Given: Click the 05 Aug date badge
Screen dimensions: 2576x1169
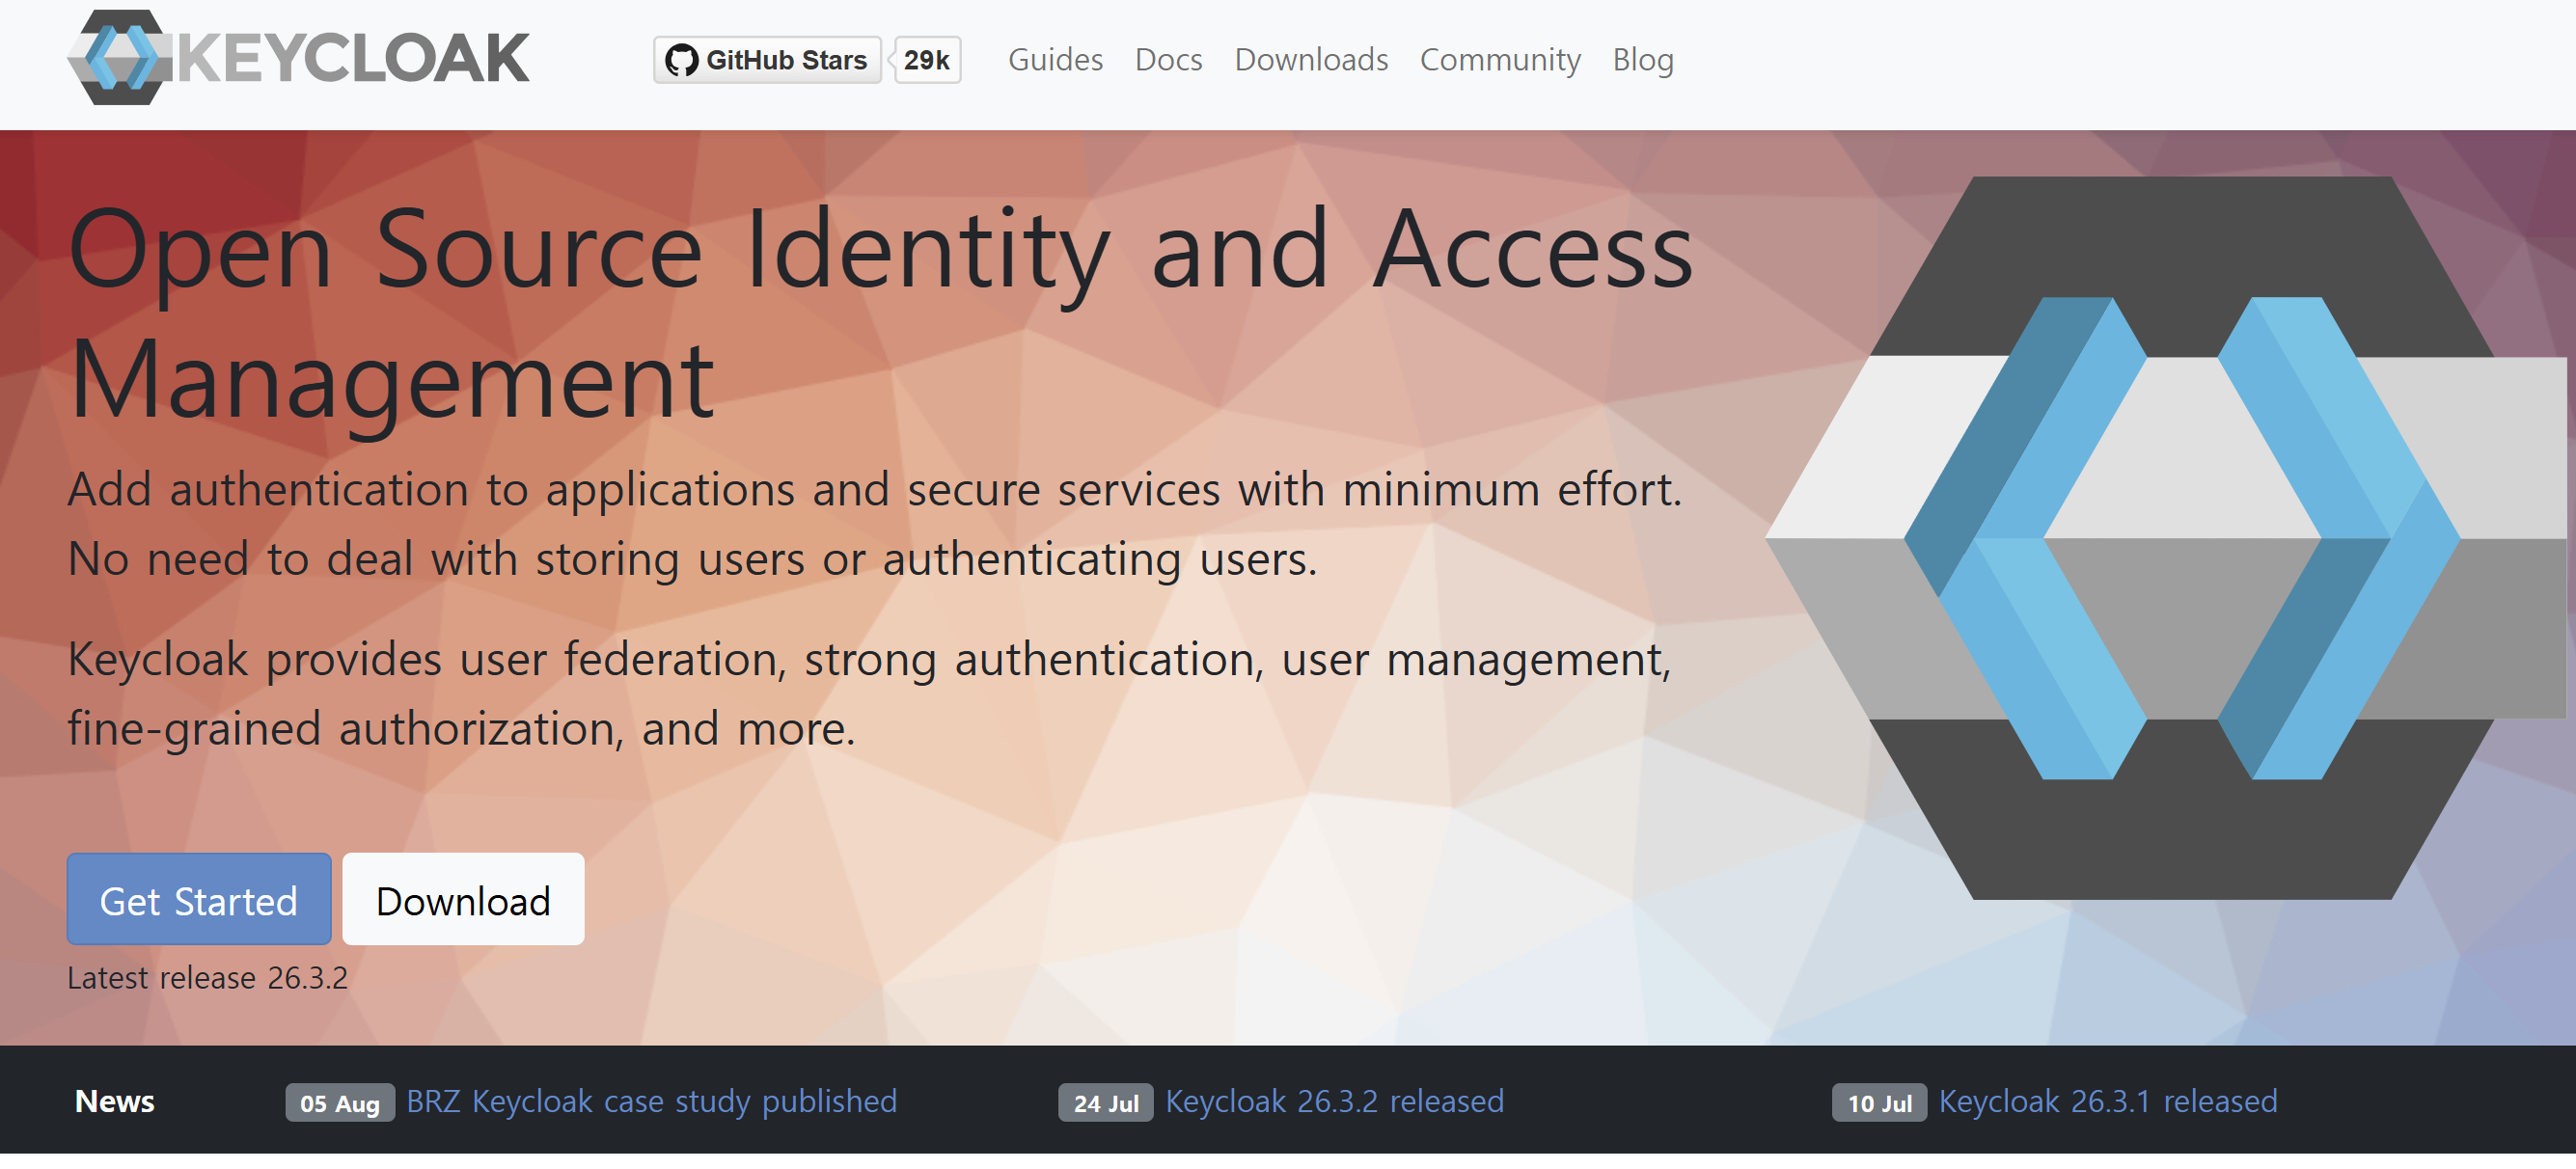Looking at the screenshot, I should [x=339, y=1103].
